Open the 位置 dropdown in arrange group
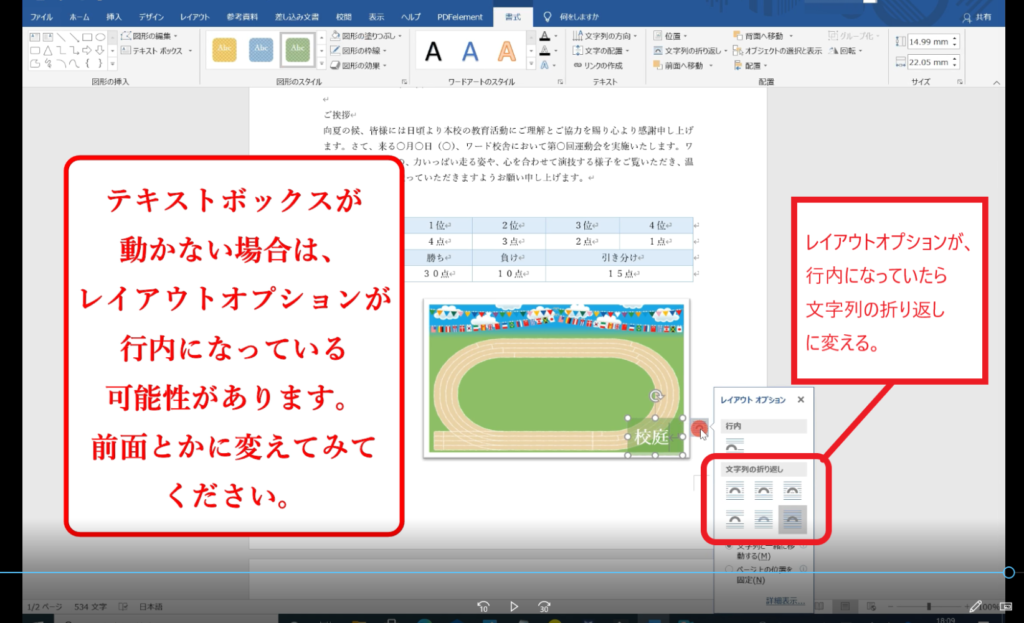Viewport: 1024px width, 623px height. (675, 35)
